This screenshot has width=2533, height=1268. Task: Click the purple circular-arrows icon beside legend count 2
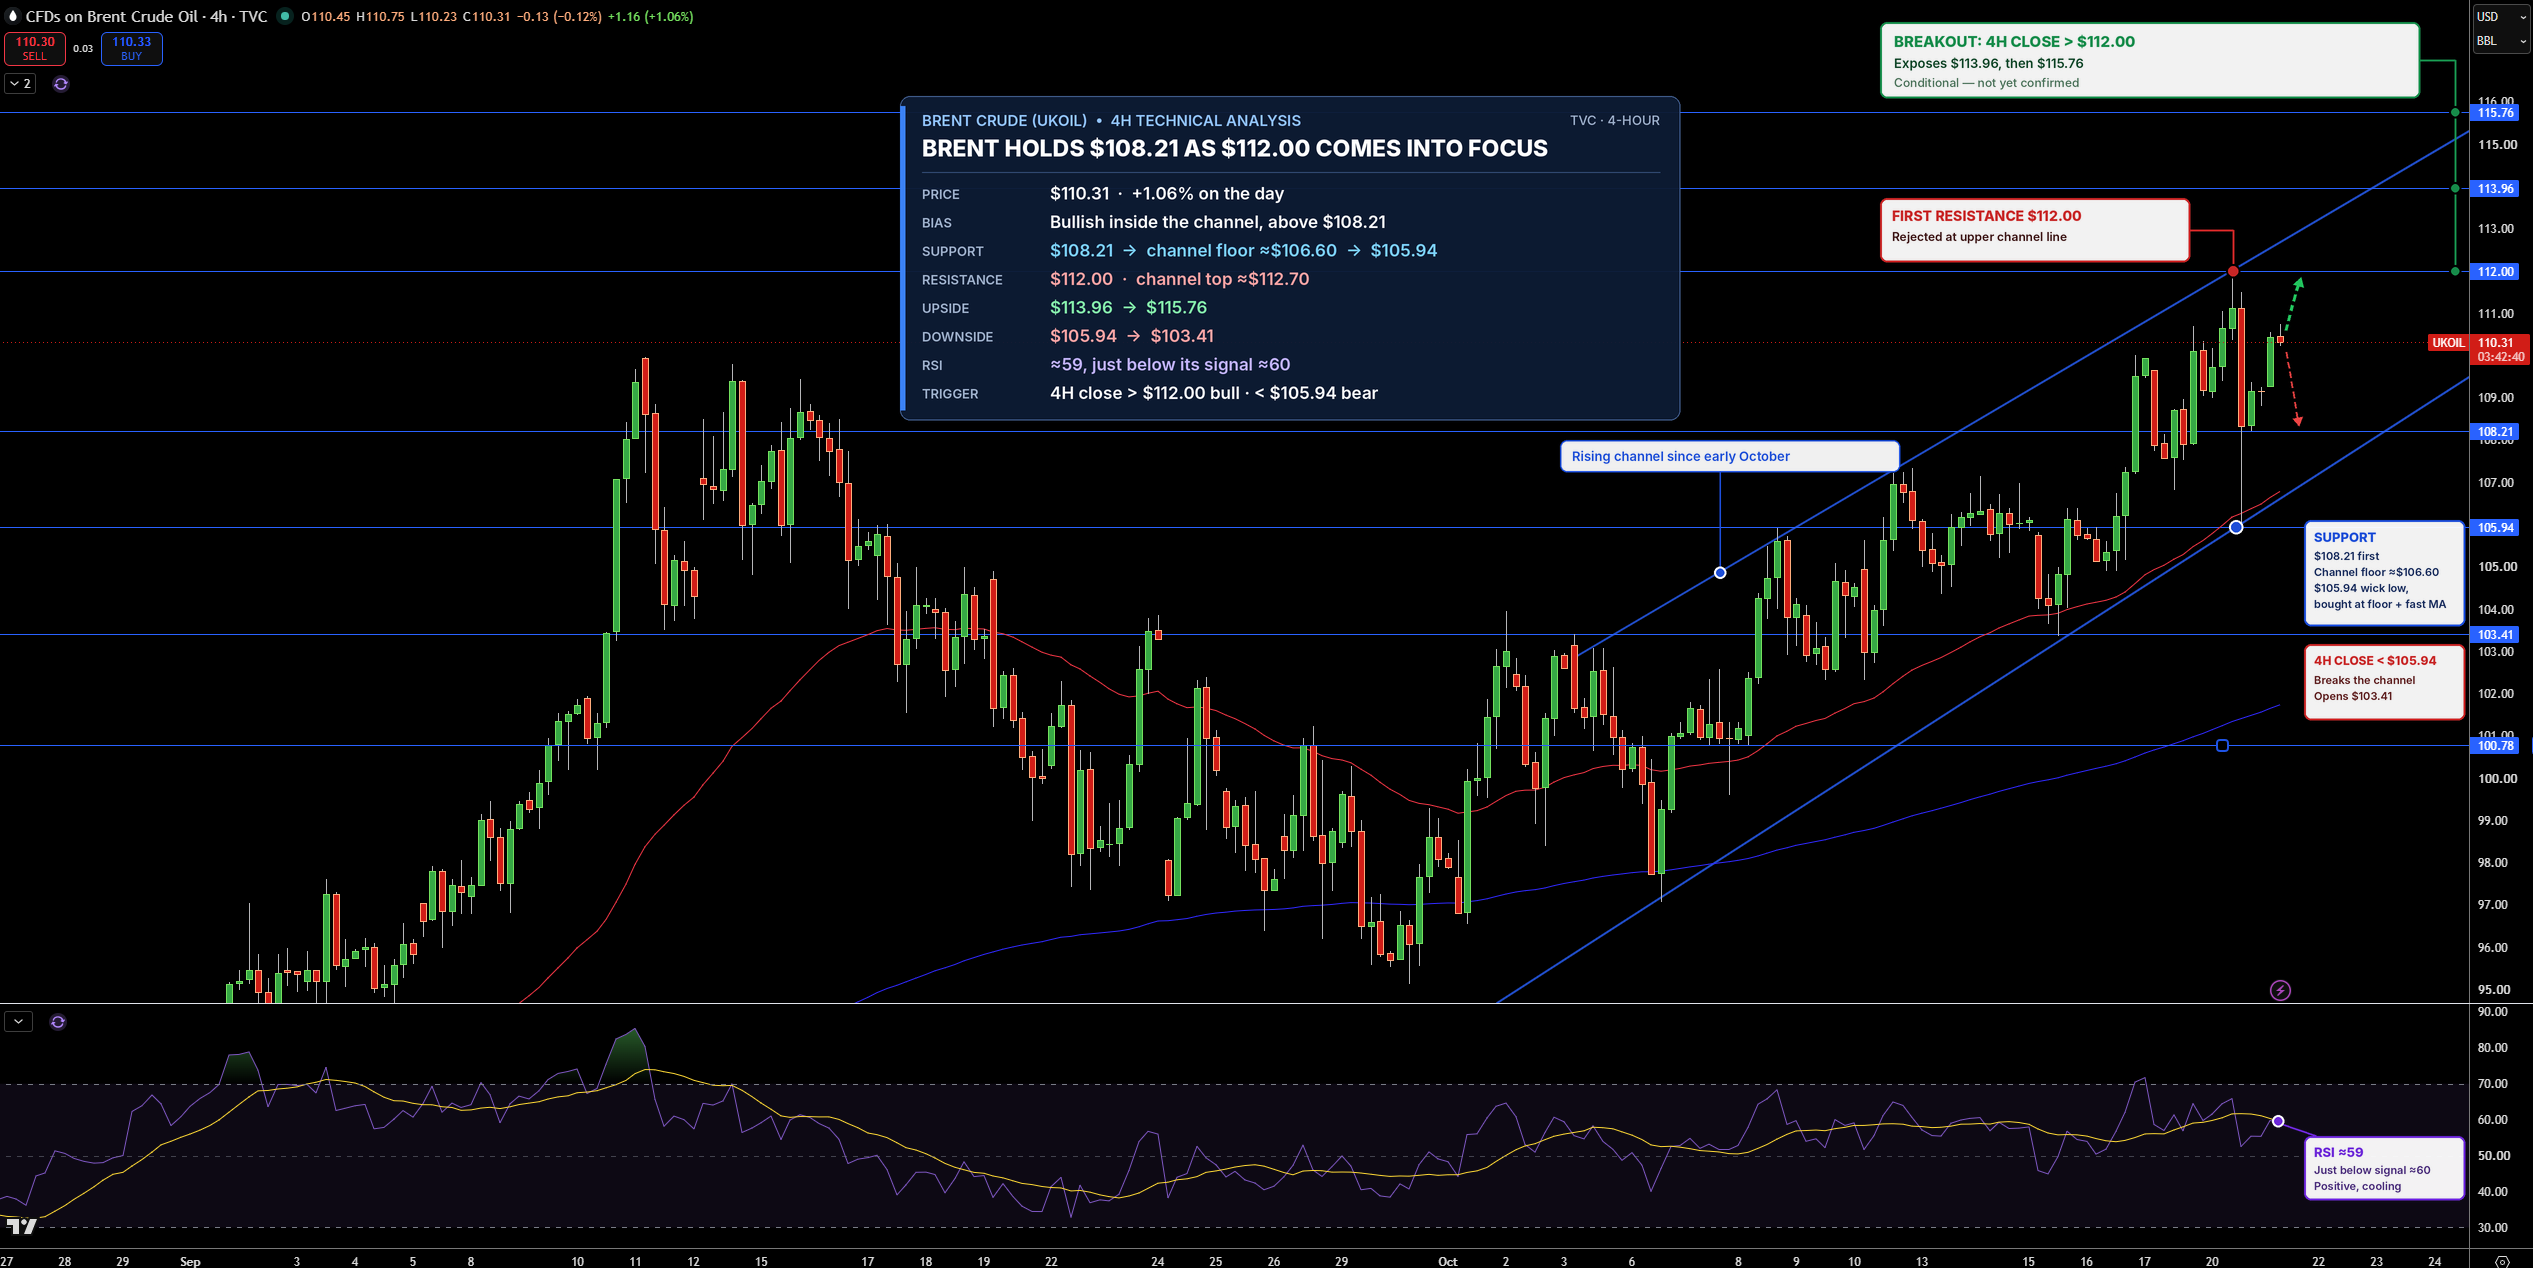pos(61,84)
